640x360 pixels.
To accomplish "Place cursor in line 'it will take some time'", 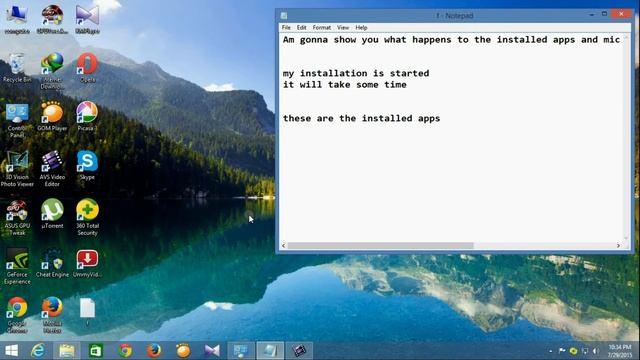I will 344,84.
